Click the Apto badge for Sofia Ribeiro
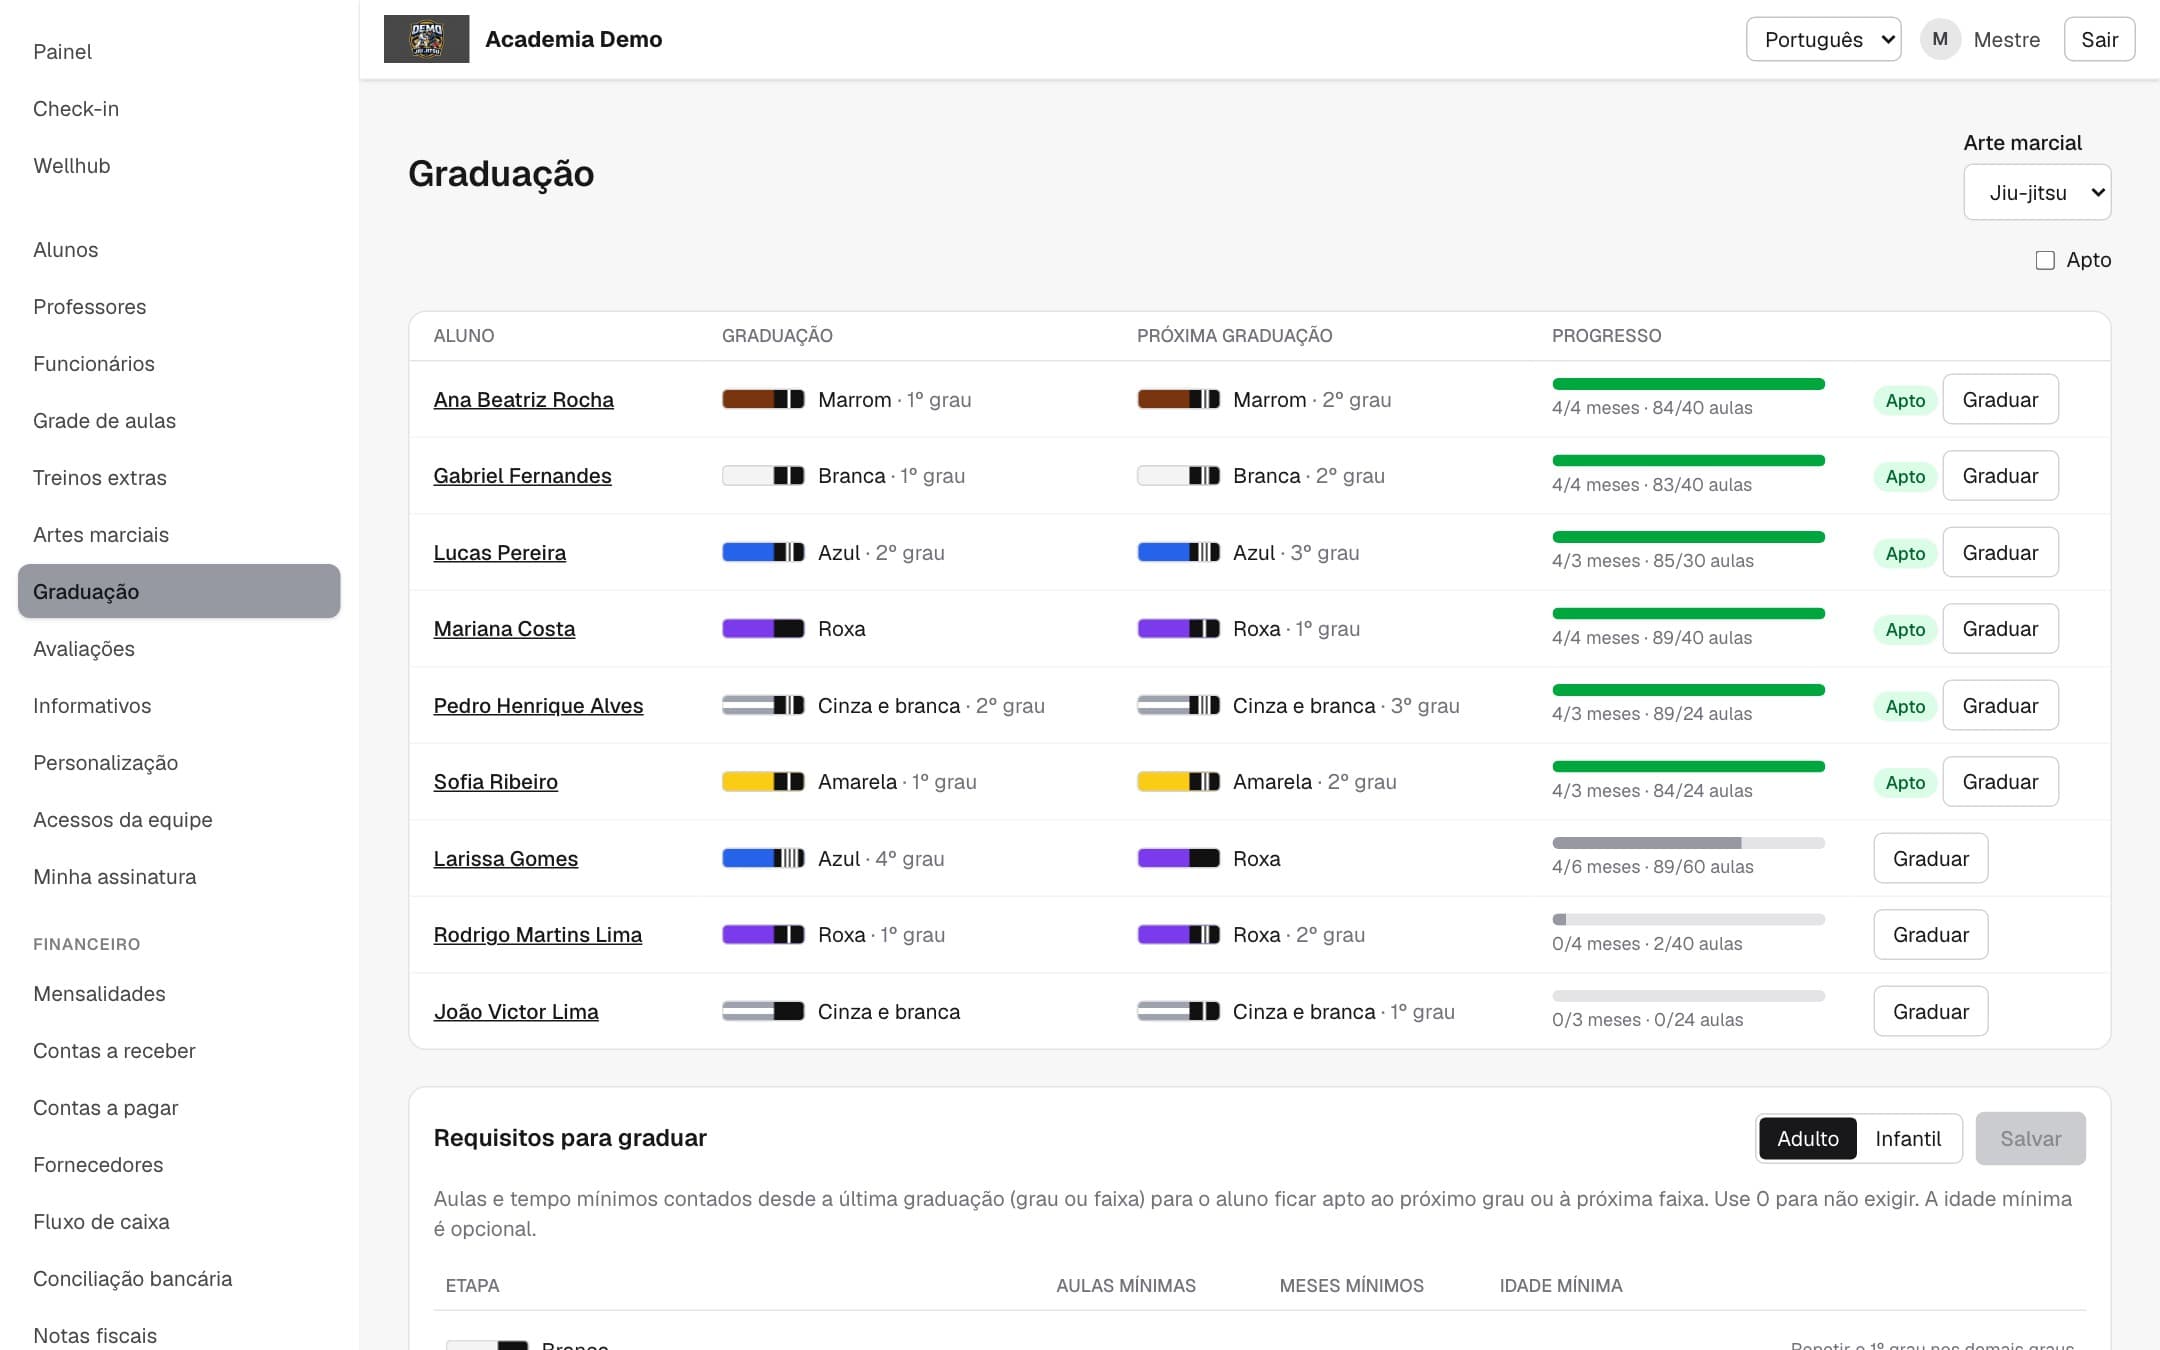The image size is (2160, 1350). click(1905, 782)
